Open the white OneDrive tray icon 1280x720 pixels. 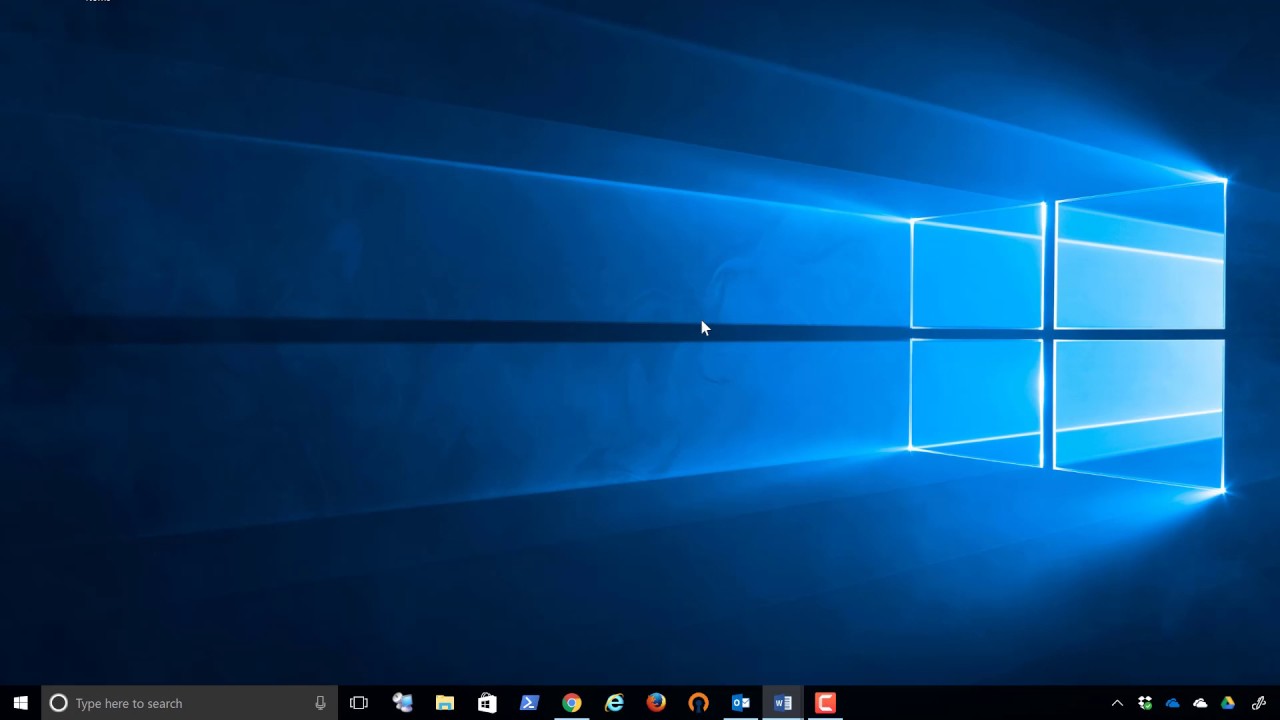click(1200, 703)
